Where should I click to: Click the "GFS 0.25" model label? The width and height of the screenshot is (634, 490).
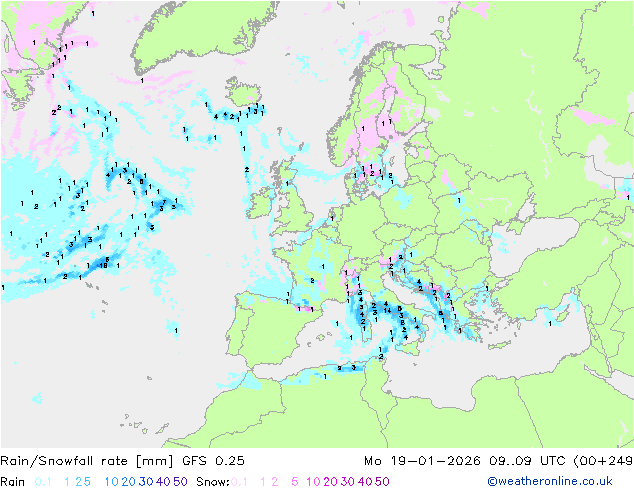point(213,461)
